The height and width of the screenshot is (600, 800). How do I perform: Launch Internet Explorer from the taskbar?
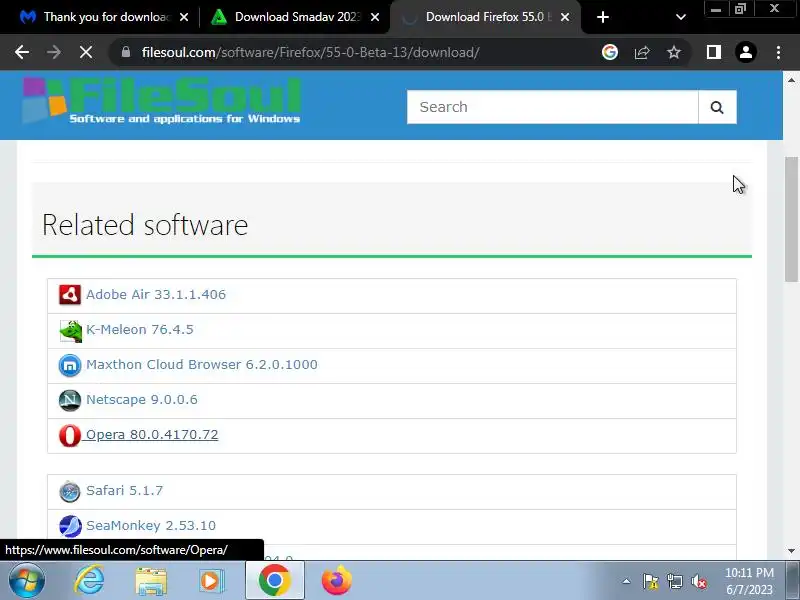(90, 581)
